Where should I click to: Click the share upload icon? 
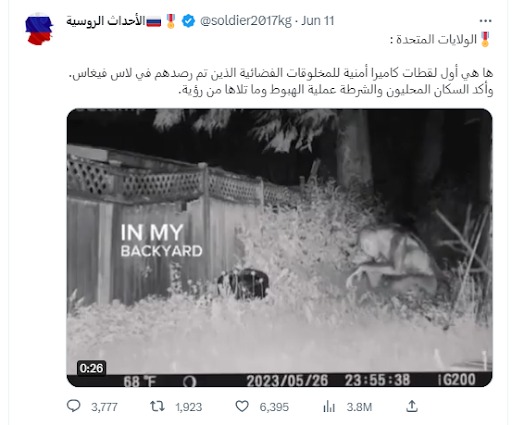tap(412, 406)
